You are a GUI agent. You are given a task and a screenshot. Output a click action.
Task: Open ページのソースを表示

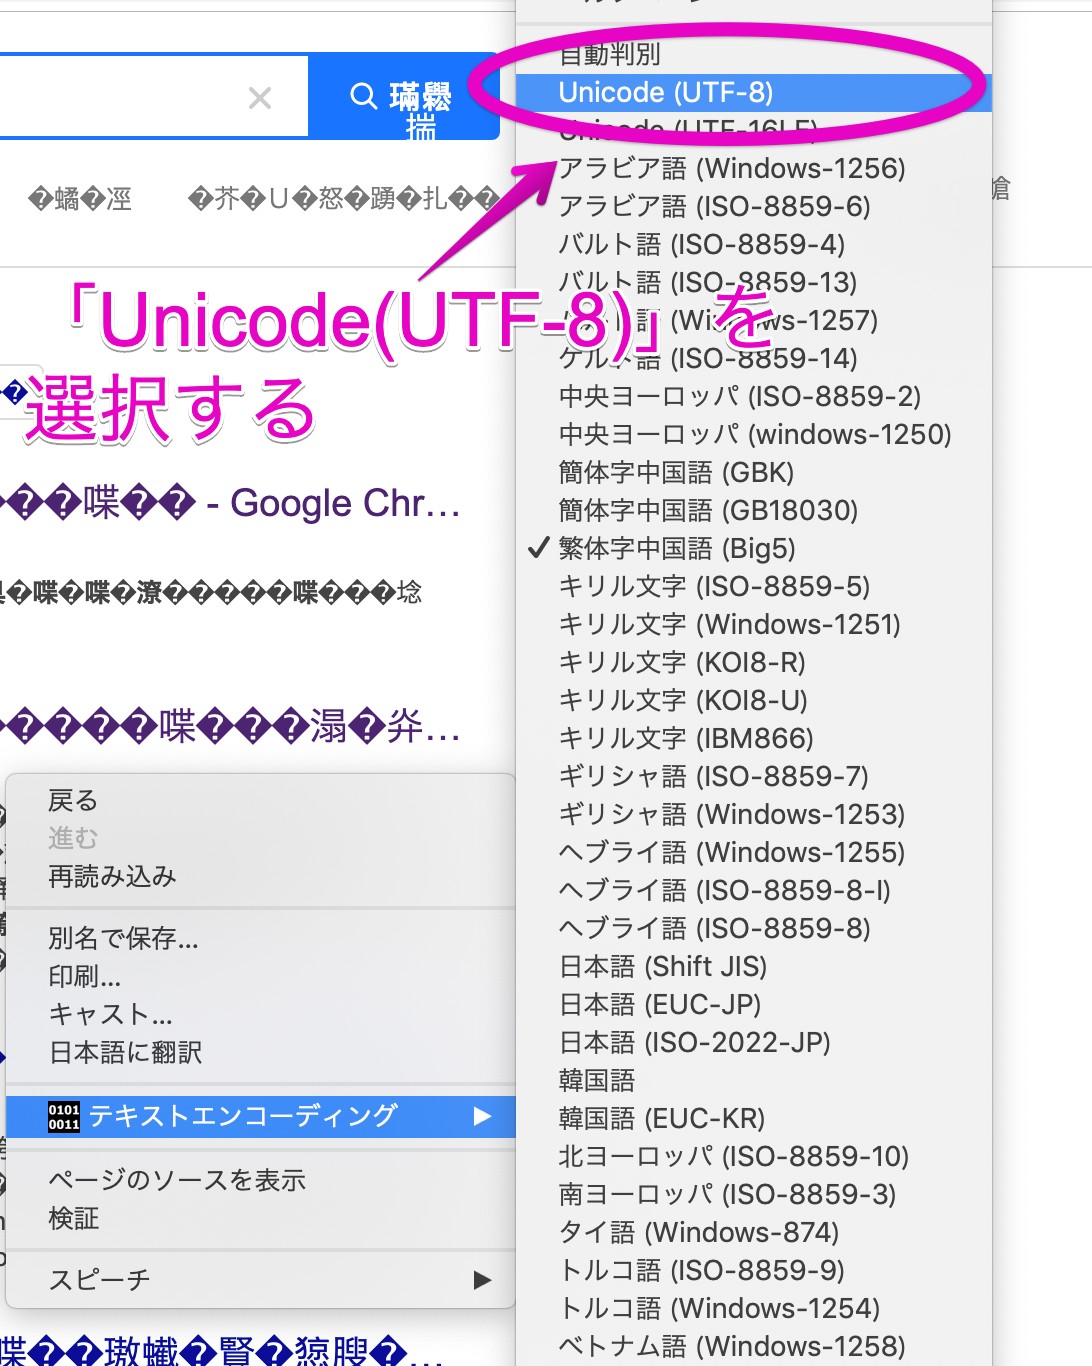(177, 1180)
